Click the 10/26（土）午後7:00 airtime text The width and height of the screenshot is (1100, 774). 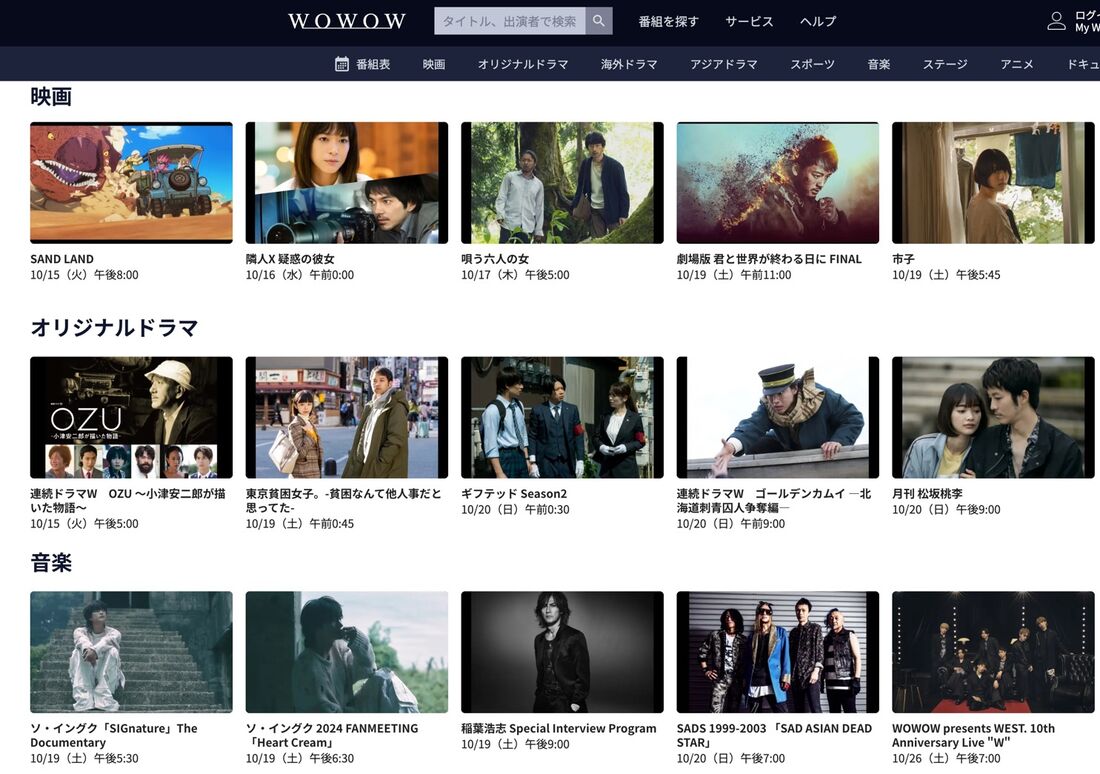click(x=946, y=758)
